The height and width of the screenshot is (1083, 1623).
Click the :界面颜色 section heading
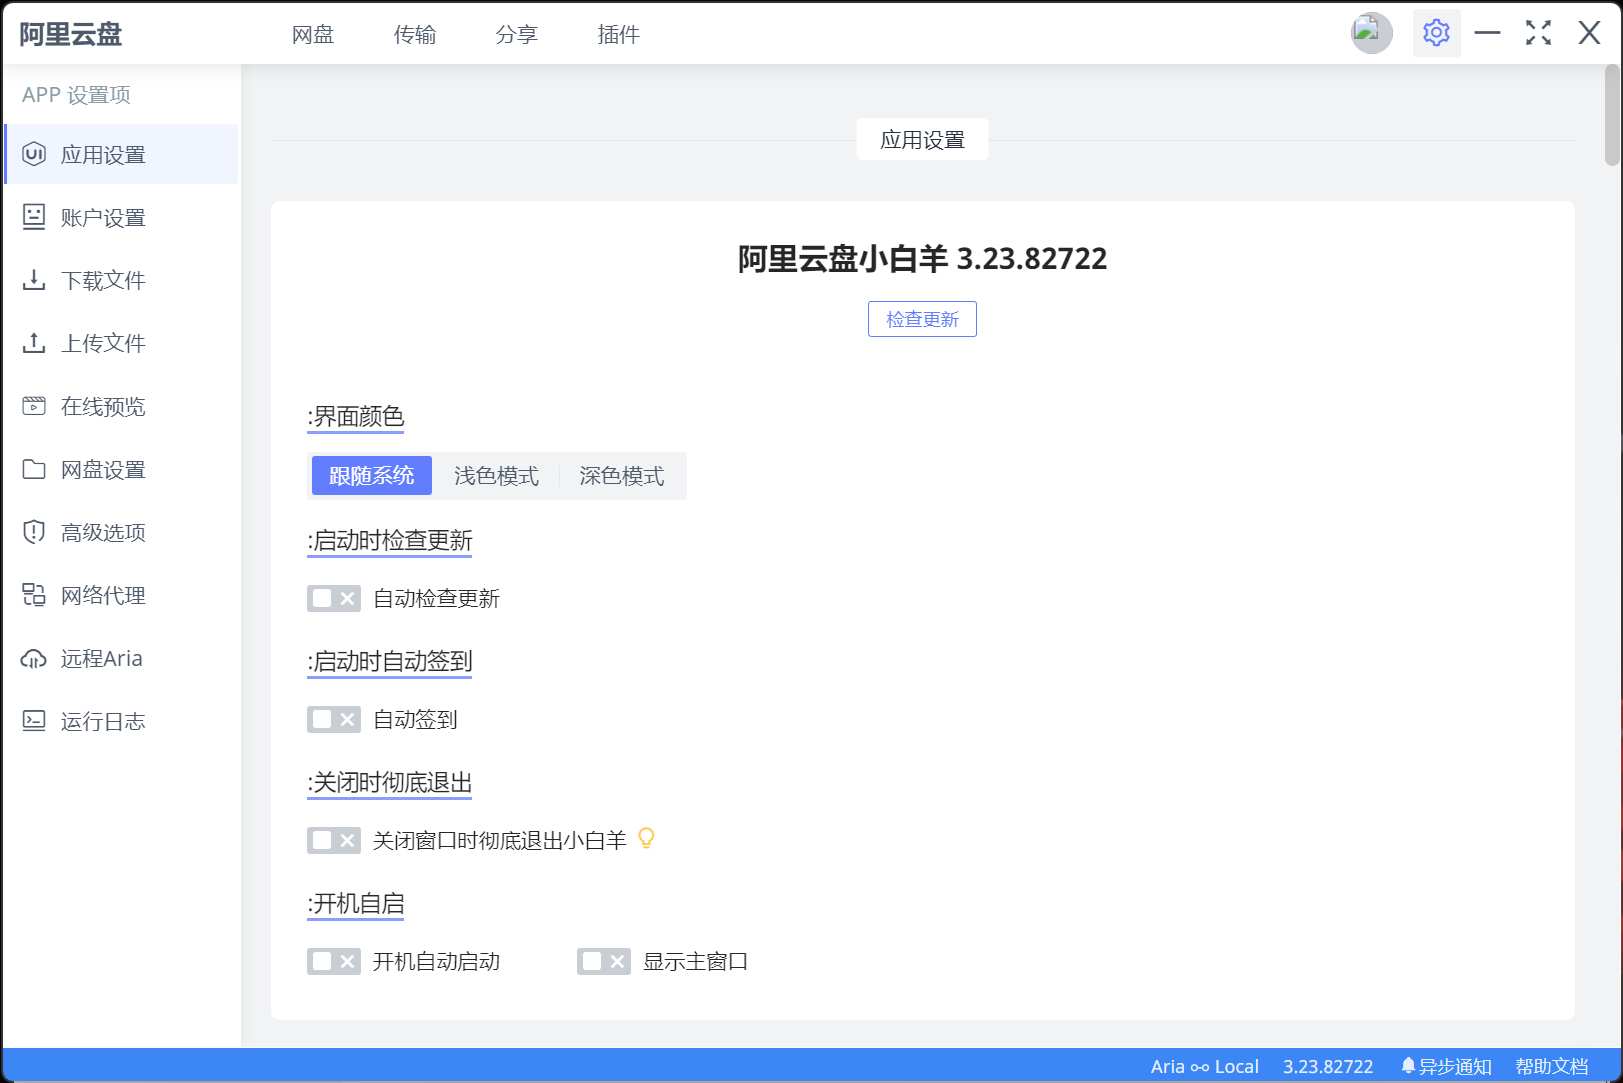click(x=355, y=416)
